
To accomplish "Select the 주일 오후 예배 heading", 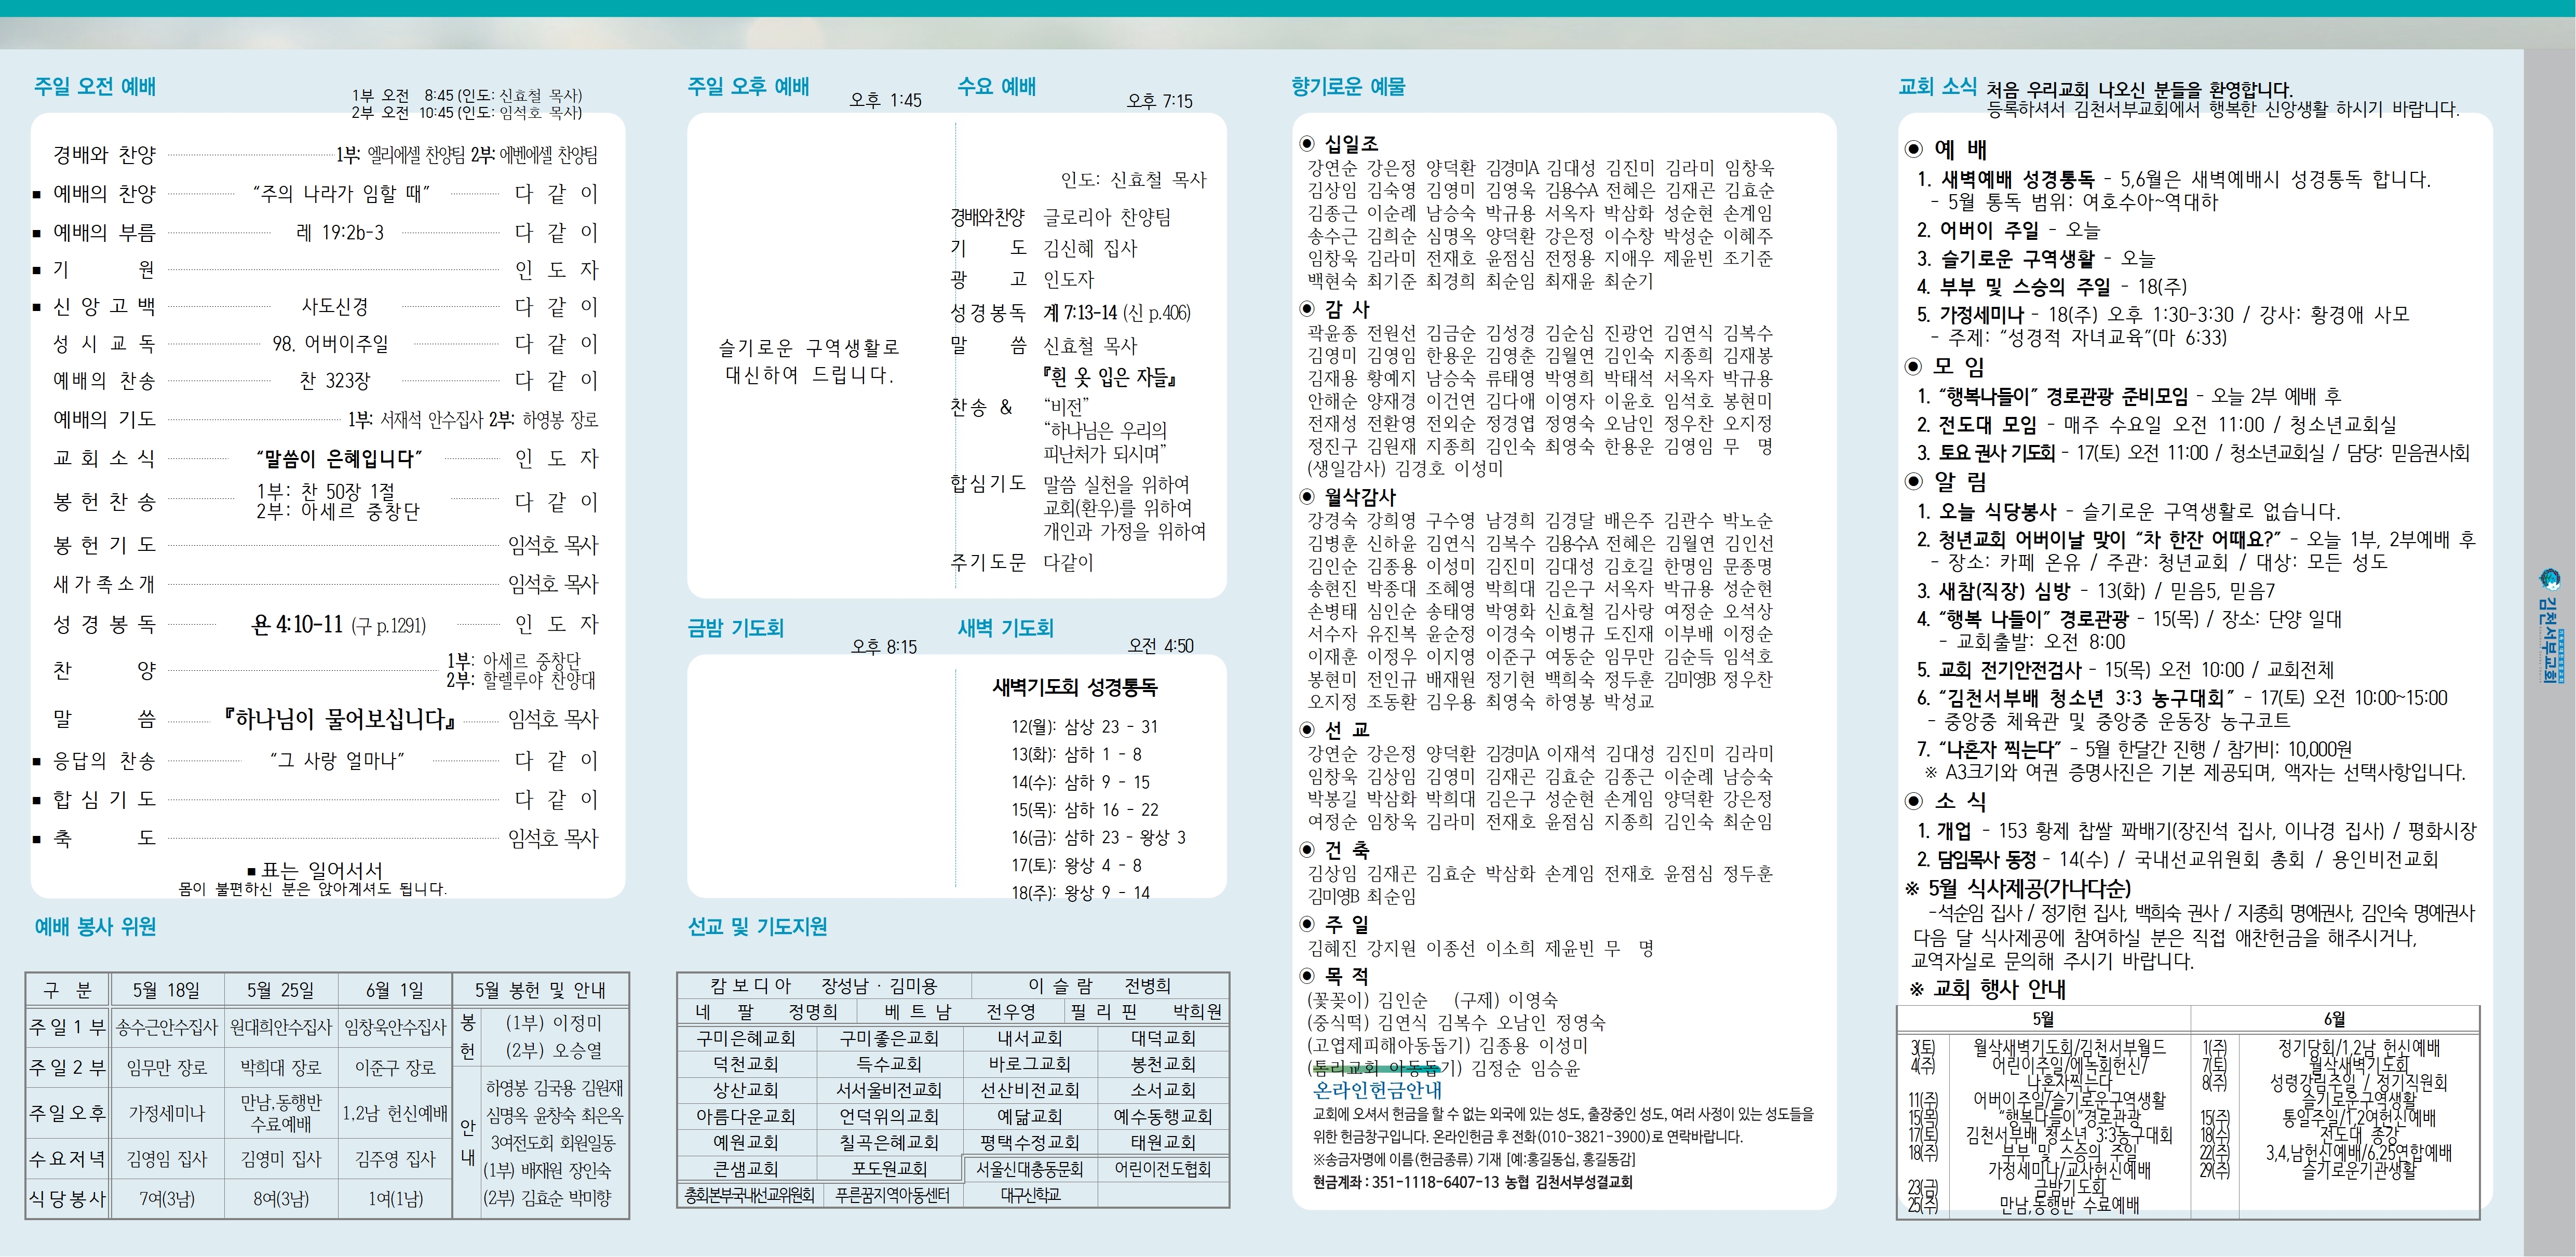I will (748, 87).
